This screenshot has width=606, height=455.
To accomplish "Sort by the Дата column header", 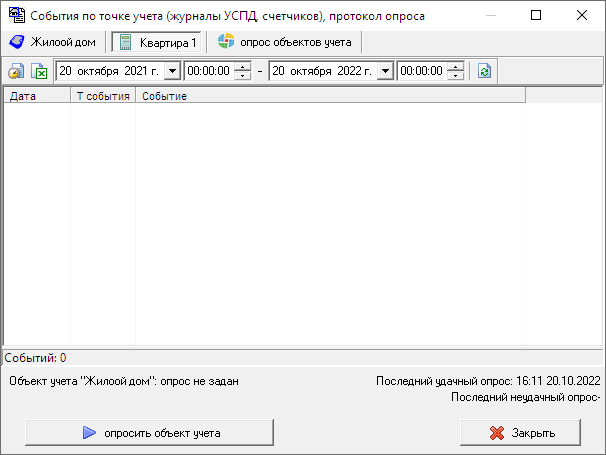I will pyautogui.click(x=37, y=96).
